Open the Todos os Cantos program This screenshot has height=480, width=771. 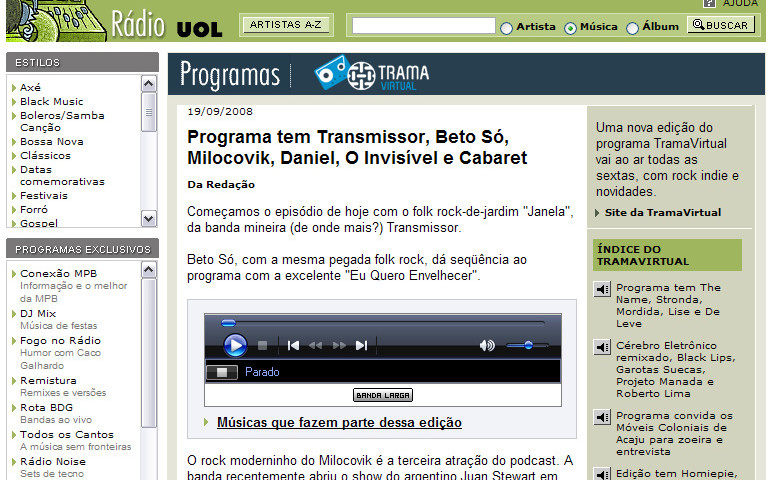pyautogui.click(x=67, y=435)
